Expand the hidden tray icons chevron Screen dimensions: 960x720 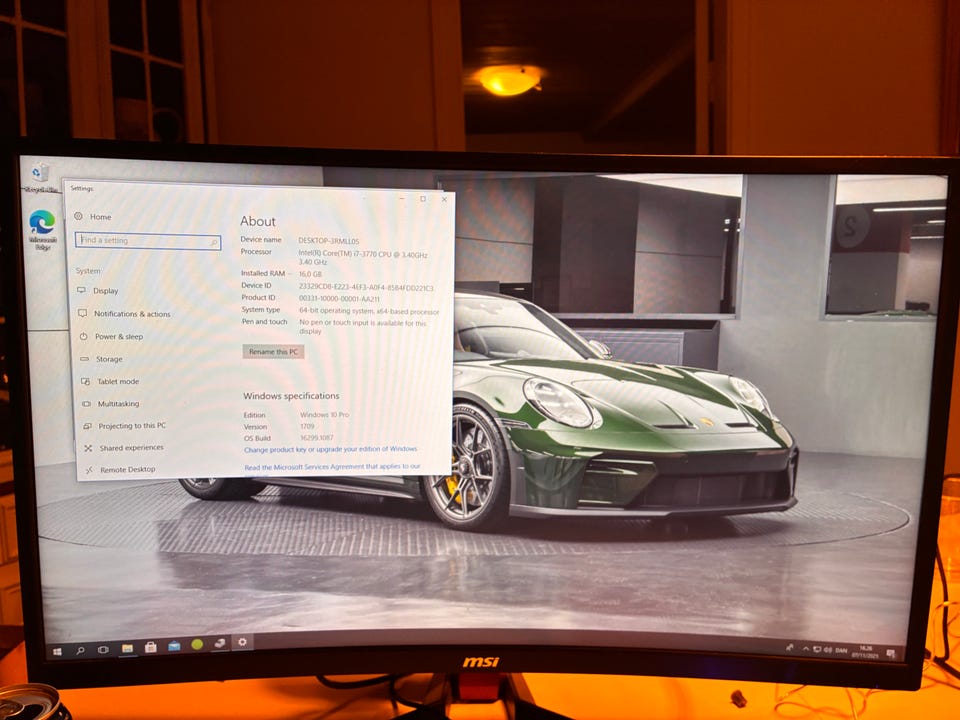click(x=806, y=649)
